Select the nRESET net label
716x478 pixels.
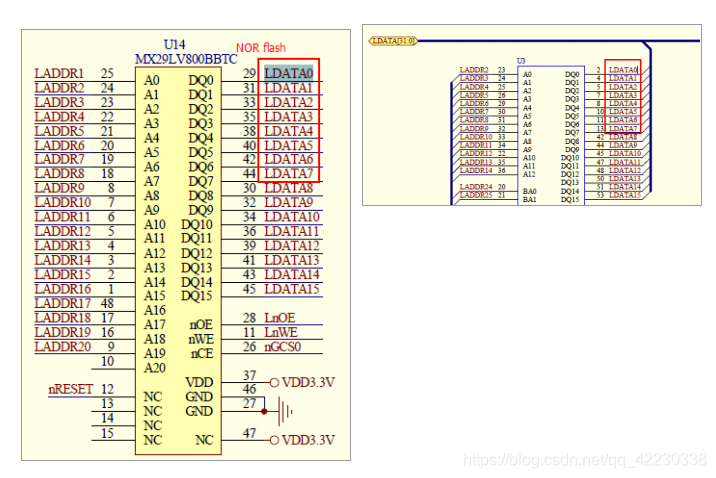pos(71,389)
